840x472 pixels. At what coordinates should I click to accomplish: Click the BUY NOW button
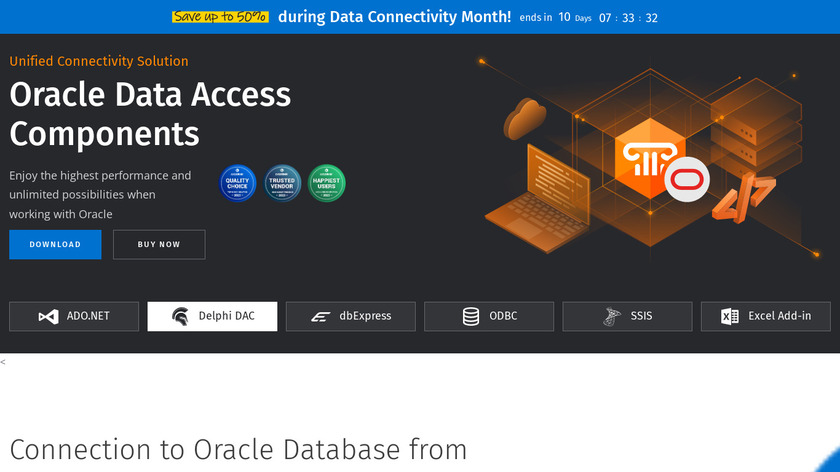click(x=159, y=244)
